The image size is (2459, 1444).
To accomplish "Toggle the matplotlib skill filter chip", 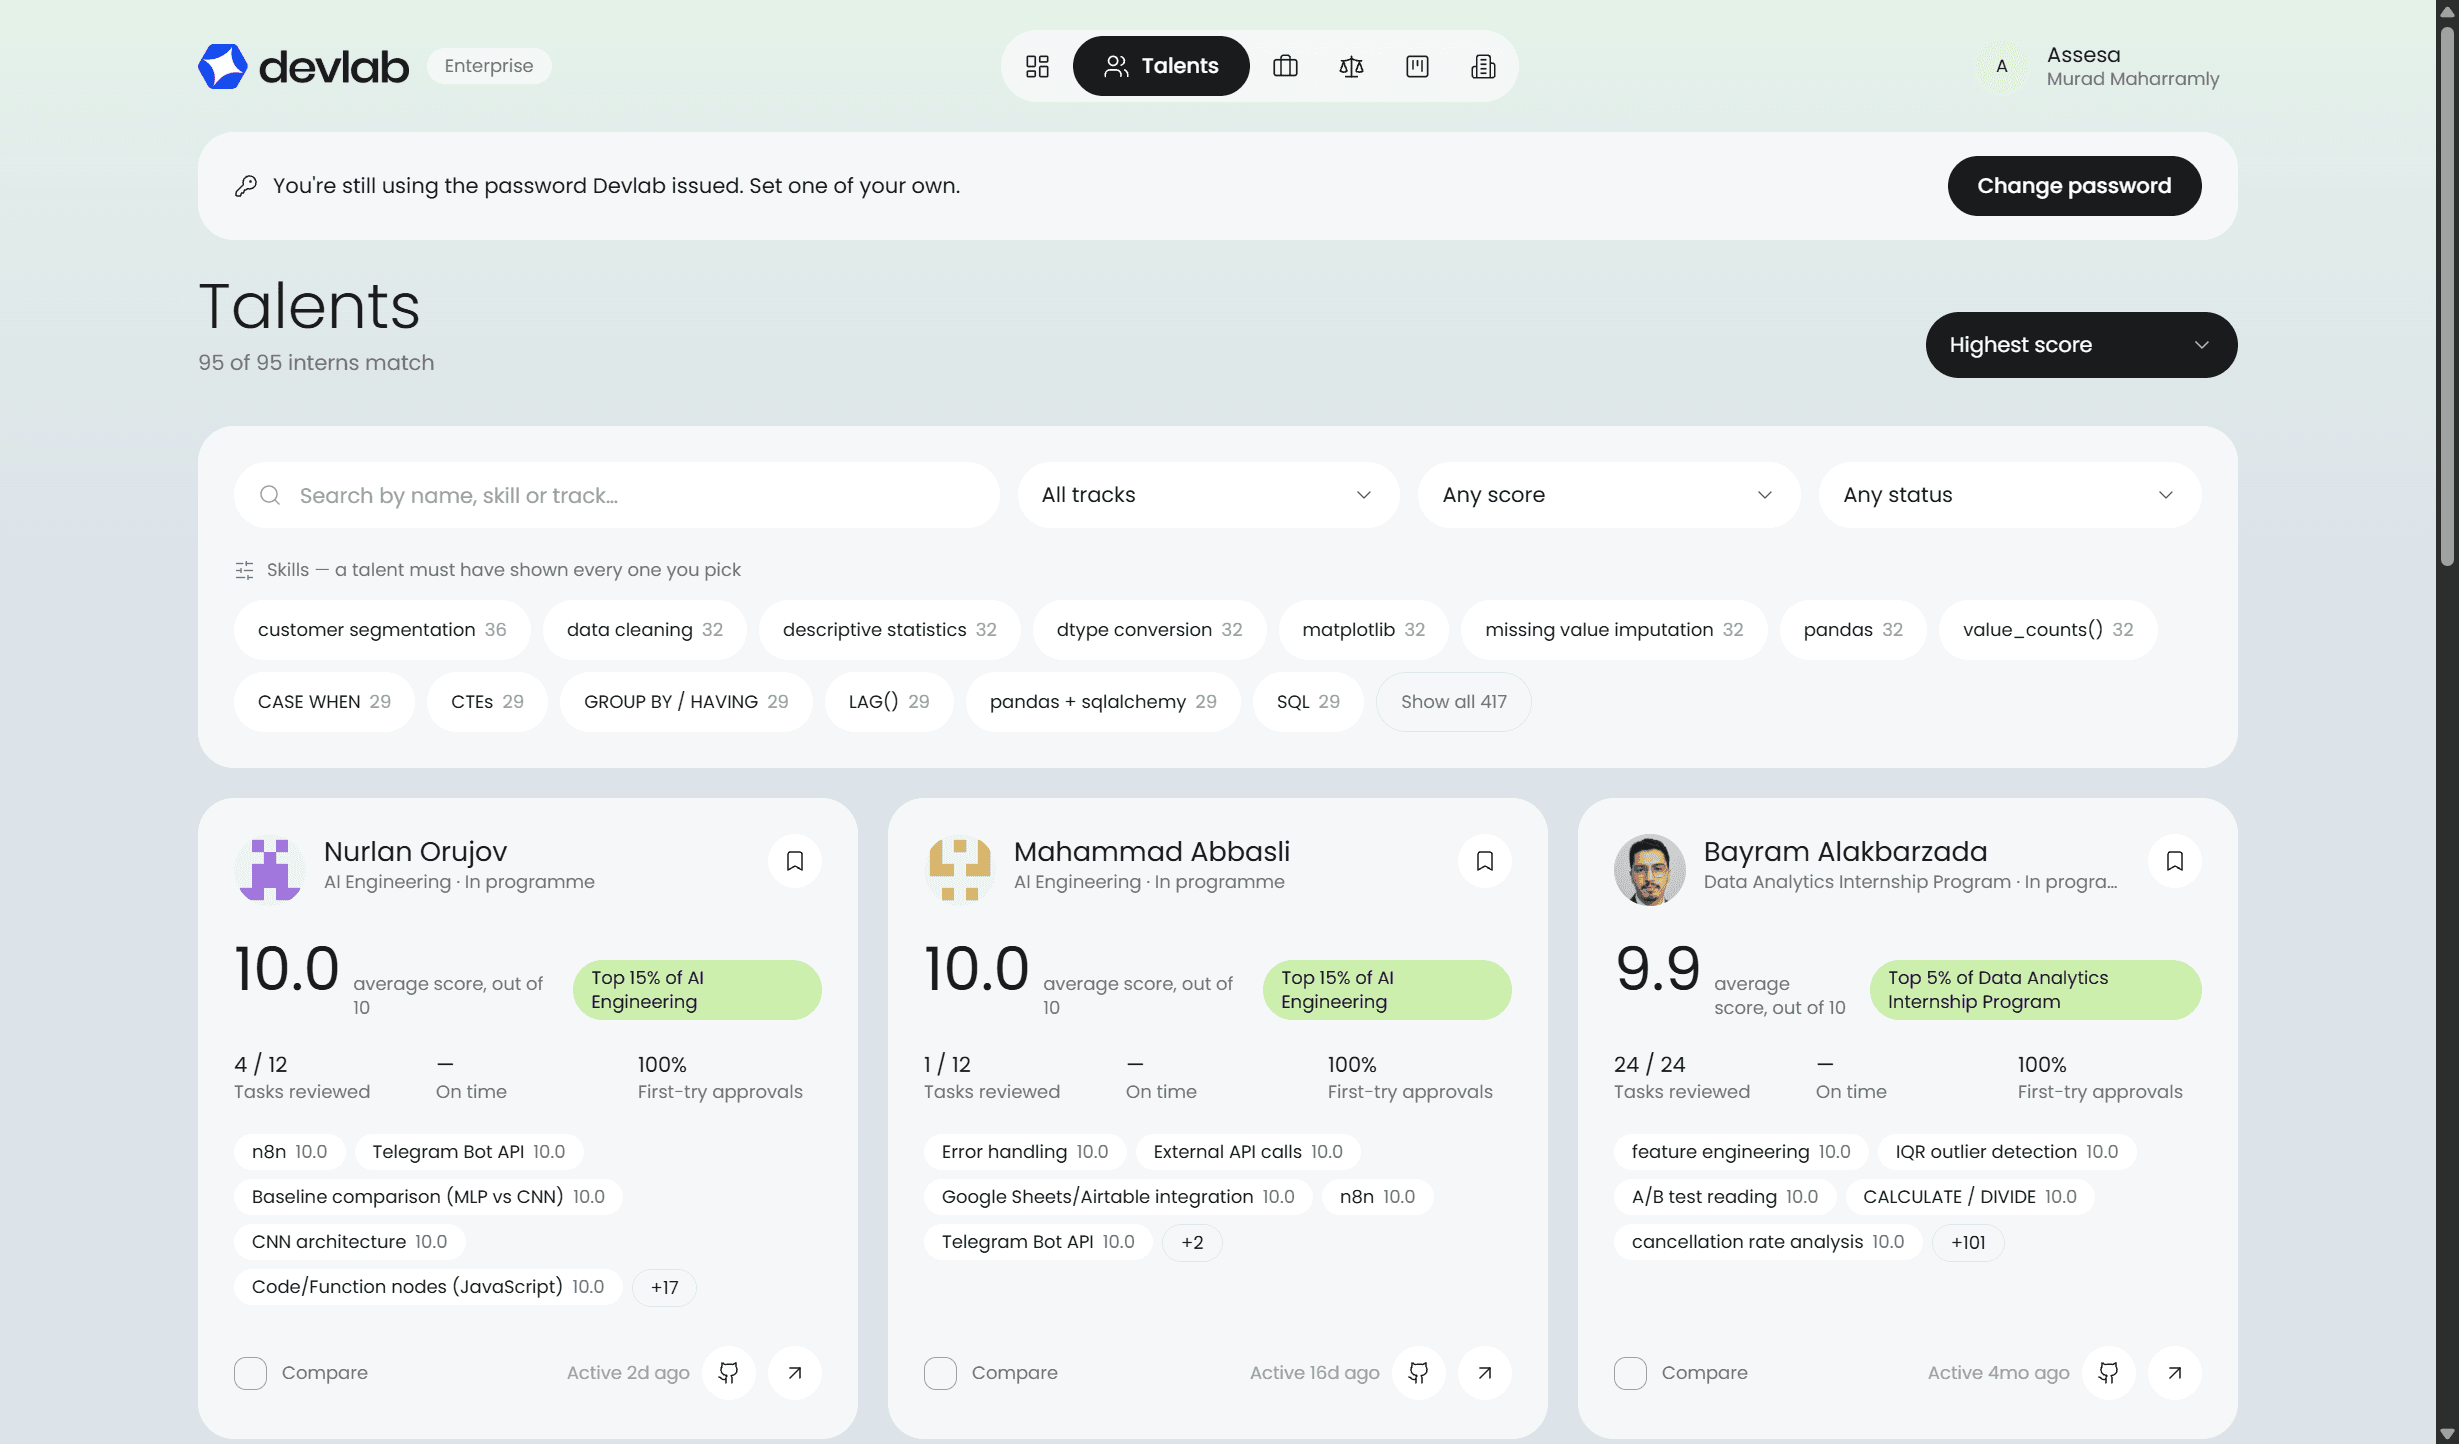I will 1363,630.
